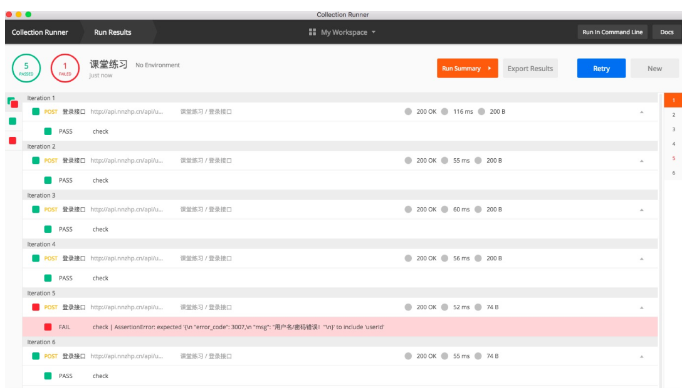Image resolution: width=685 pixels, height=388 pixels.
Task: Click the red FAIL square in Iteration 5
Action: click(x=48, y=327)
